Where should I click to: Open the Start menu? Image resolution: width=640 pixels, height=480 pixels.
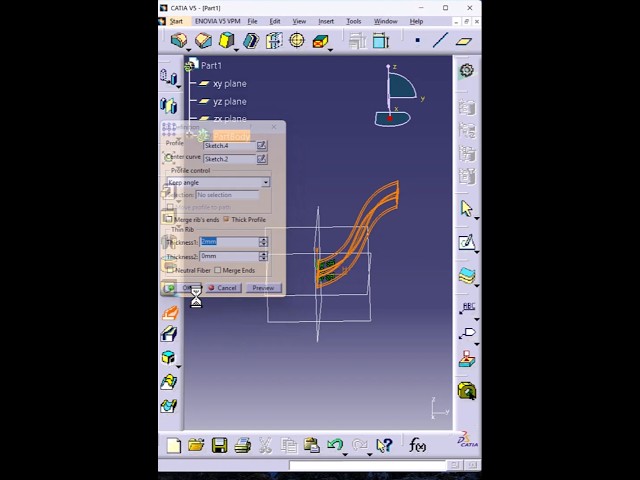[x=176, y=21]
